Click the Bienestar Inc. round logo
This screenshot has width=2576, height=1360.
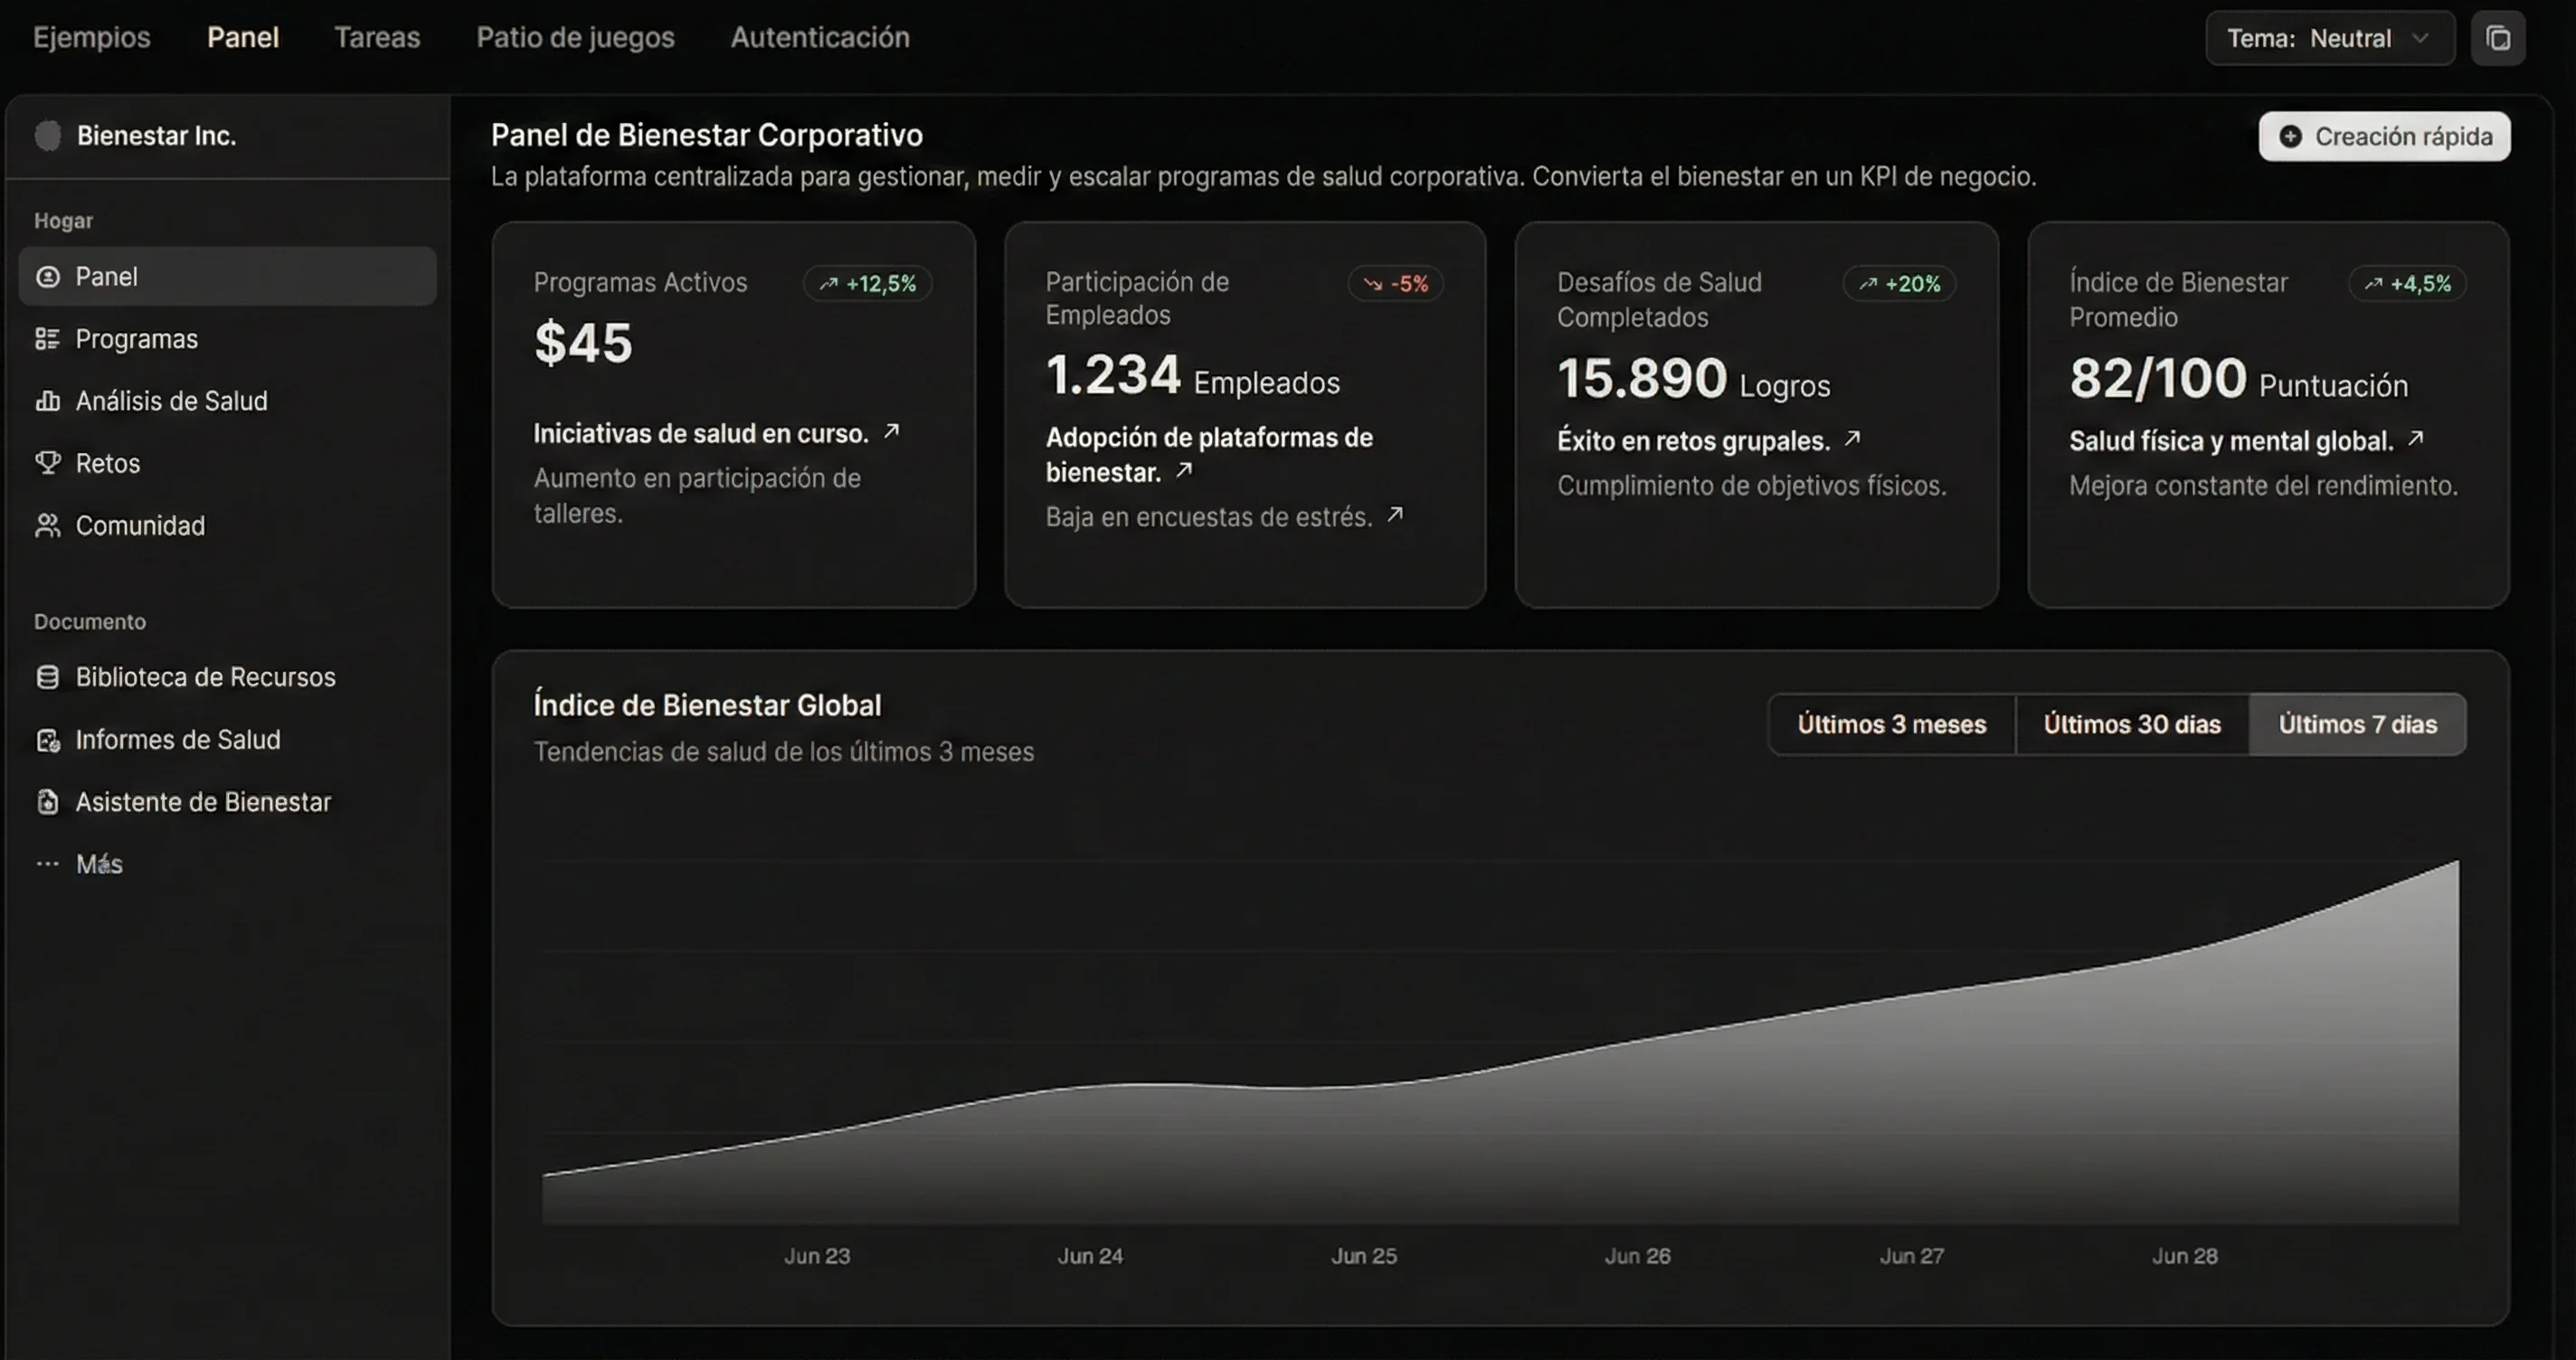click(48, 135)
